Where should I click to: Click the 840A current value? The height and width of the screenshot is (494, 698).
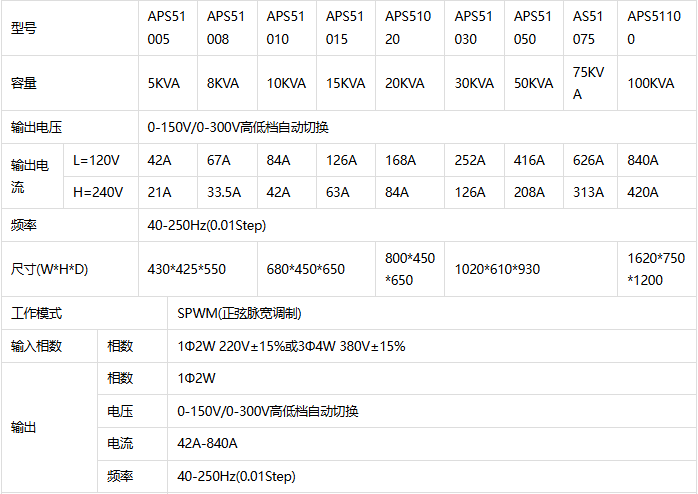click(643, 160)
